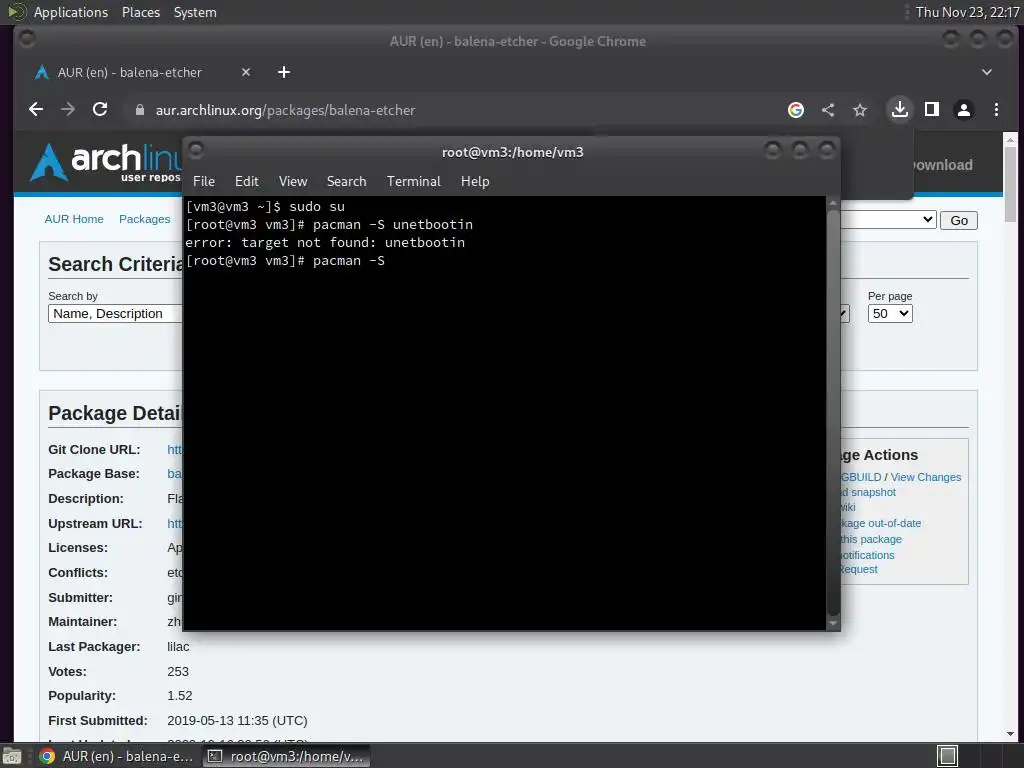Click the Popularity value 1.52
The height and width of the screenshot is (768, 1024).
pos(180,696)
